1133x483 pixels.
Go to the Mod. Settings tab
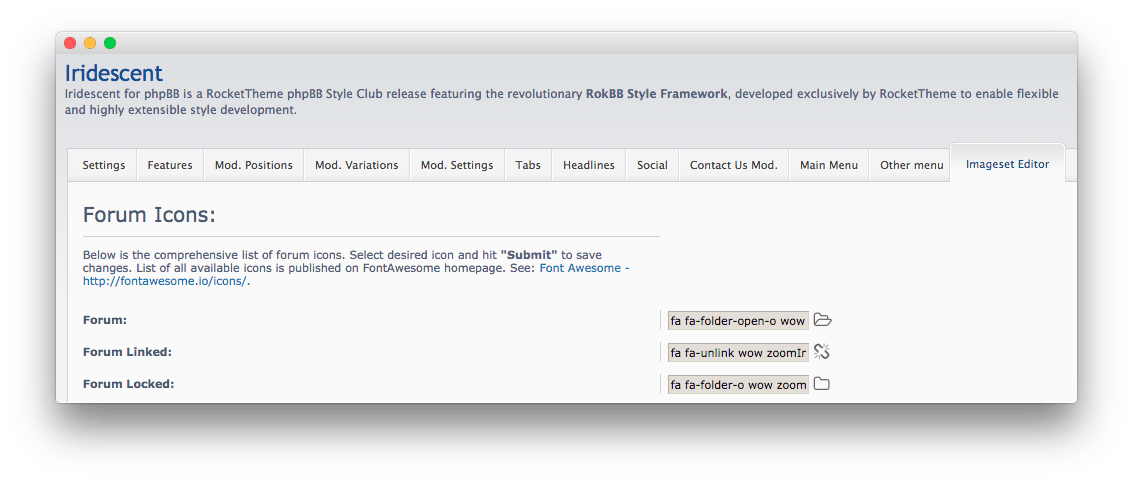pos(457,165)
